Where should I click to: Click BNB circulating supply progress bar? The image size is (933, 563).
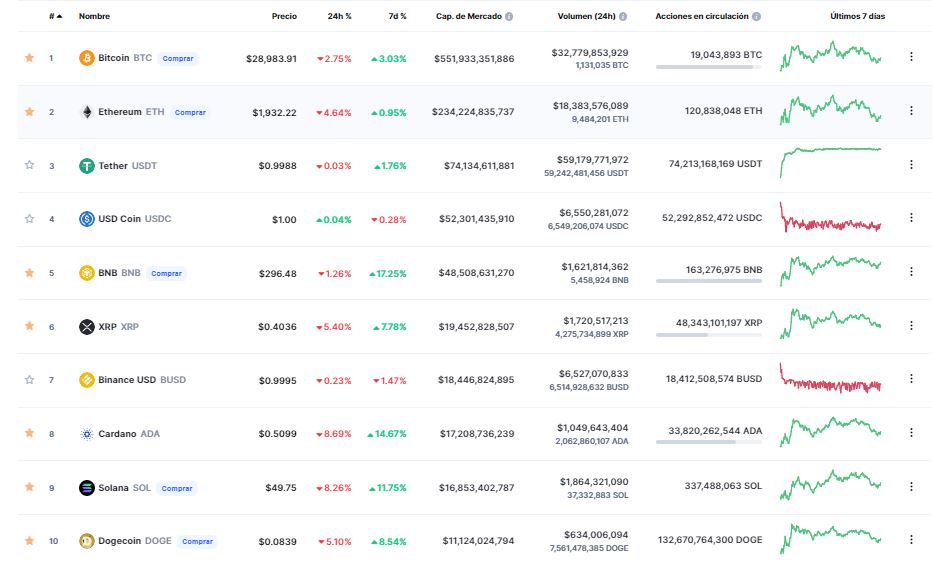coord(709,281)
